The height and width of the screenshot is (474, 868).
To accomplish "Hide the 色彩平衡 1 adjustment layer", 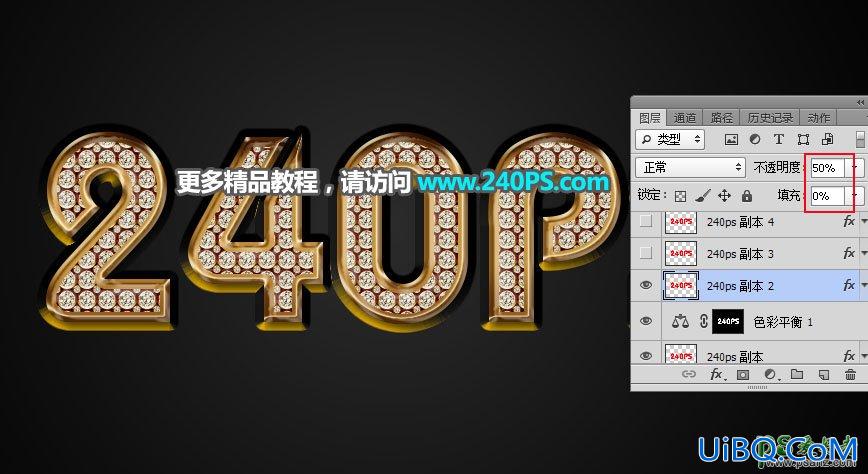I will click(646, 321).
